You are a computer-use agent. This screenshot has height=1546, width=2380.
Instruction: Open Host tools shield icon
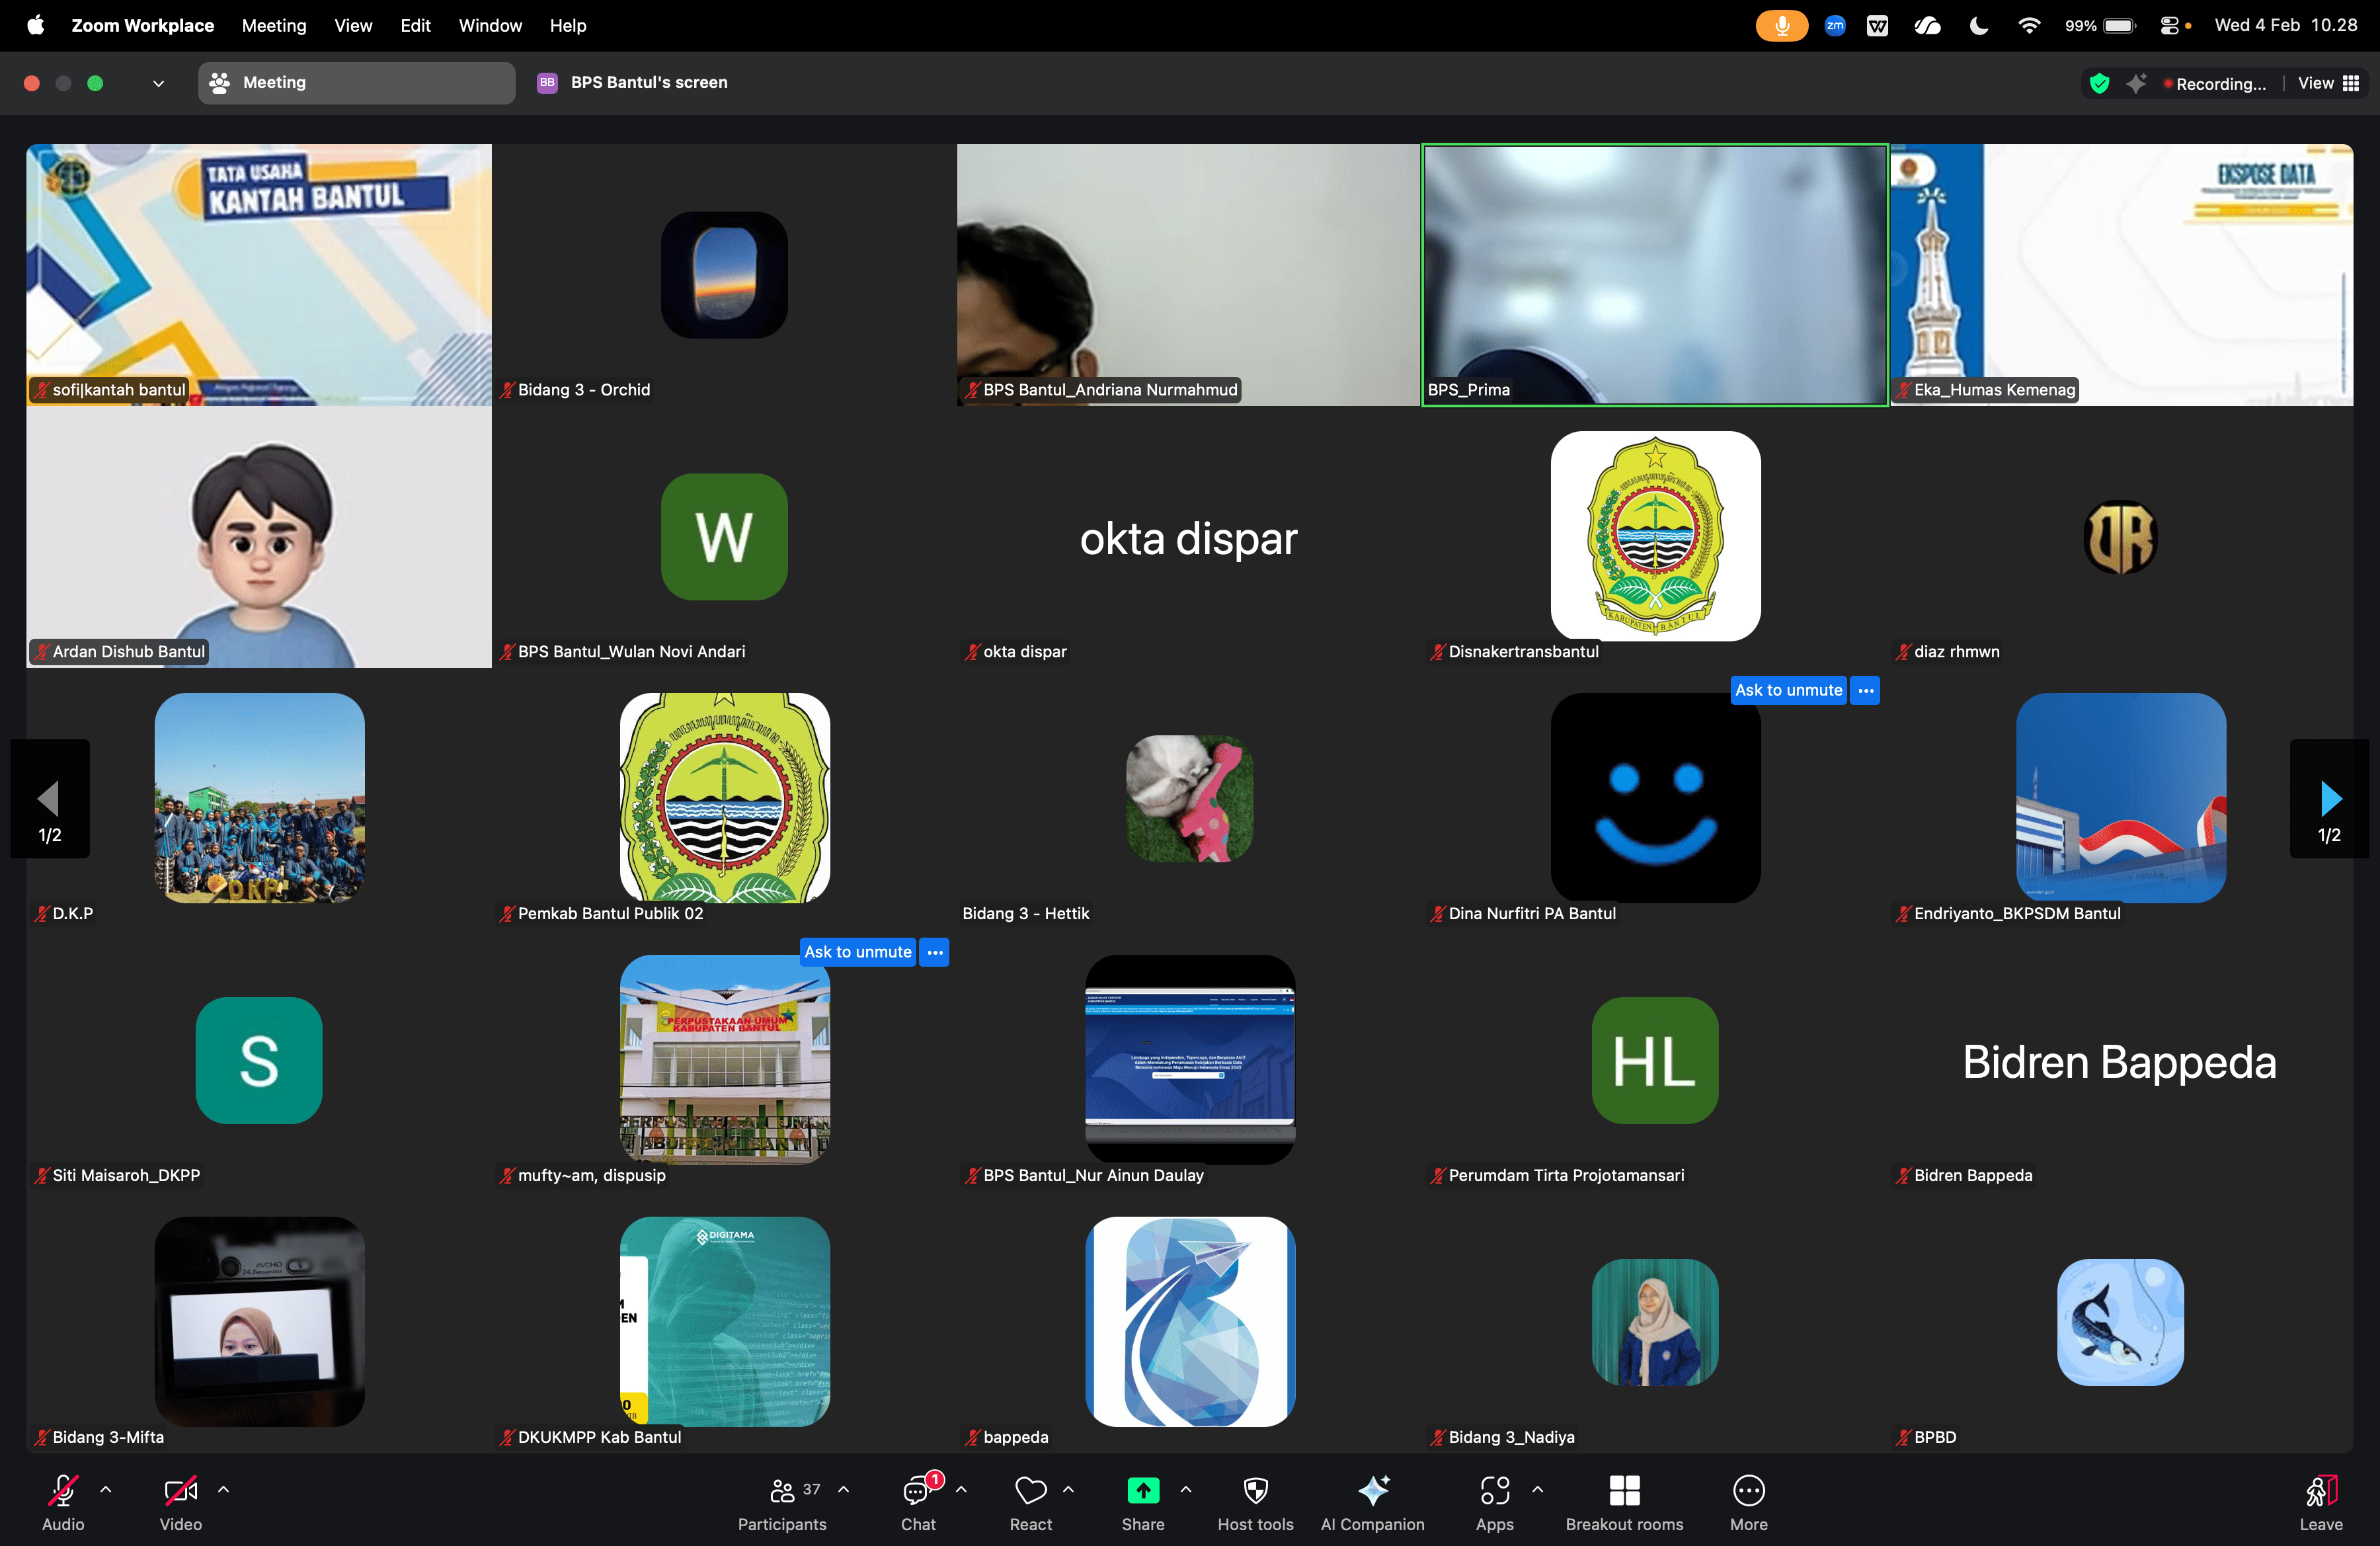pyautogui.click(x=1255, y=1491)
